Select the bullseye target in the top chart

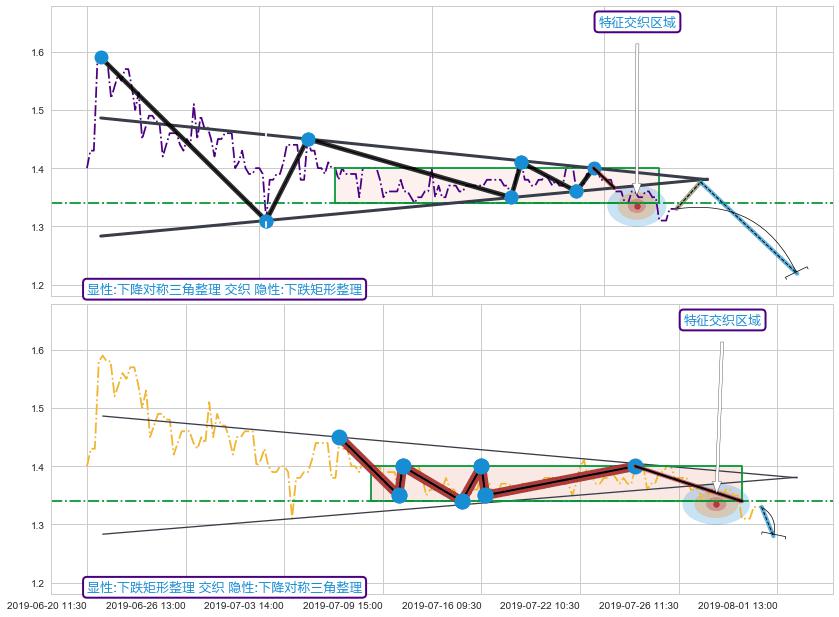coord(636,206)
